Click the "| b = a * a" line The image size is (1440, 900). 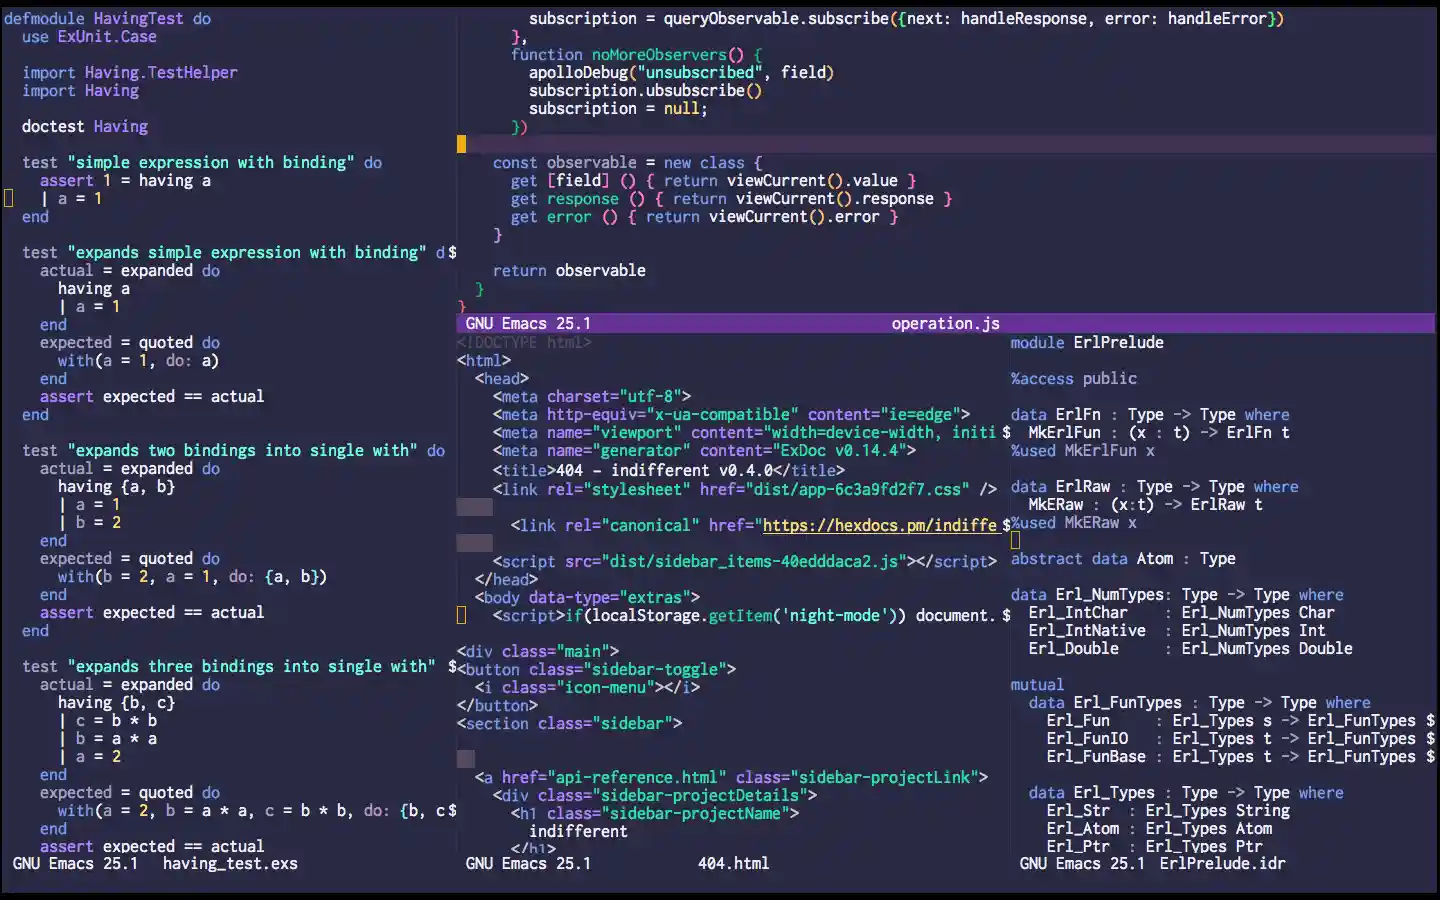pos(107,738)
